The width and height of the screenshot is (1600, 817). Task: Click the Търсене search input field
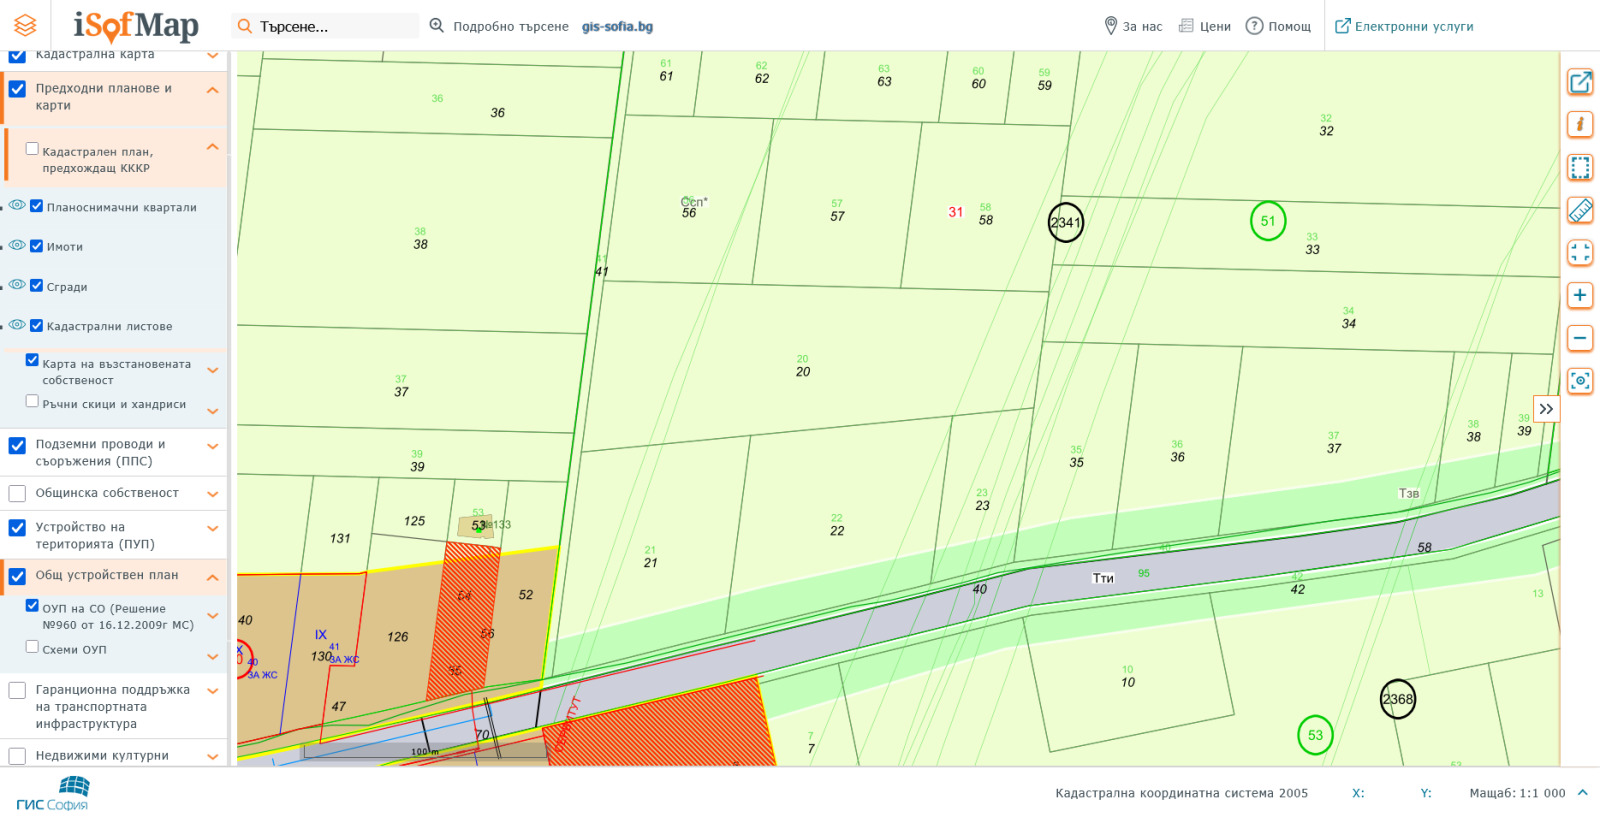(x=335, y=26)
